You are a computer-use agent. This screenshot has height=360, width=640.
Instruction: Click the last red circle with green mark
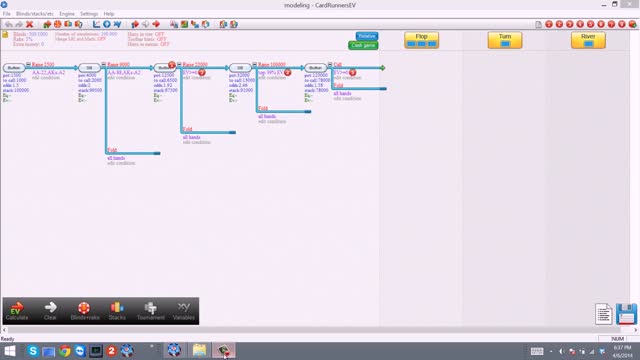point(632,24)
